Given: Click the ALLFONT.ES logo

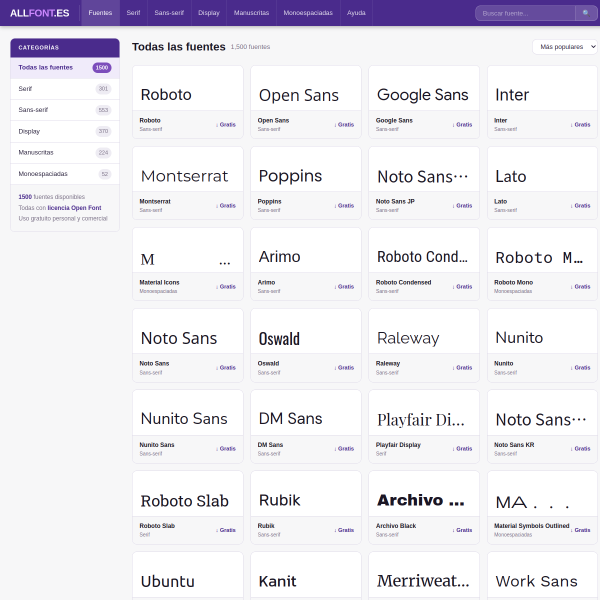Looking at the screenshot, I should 39,13.
